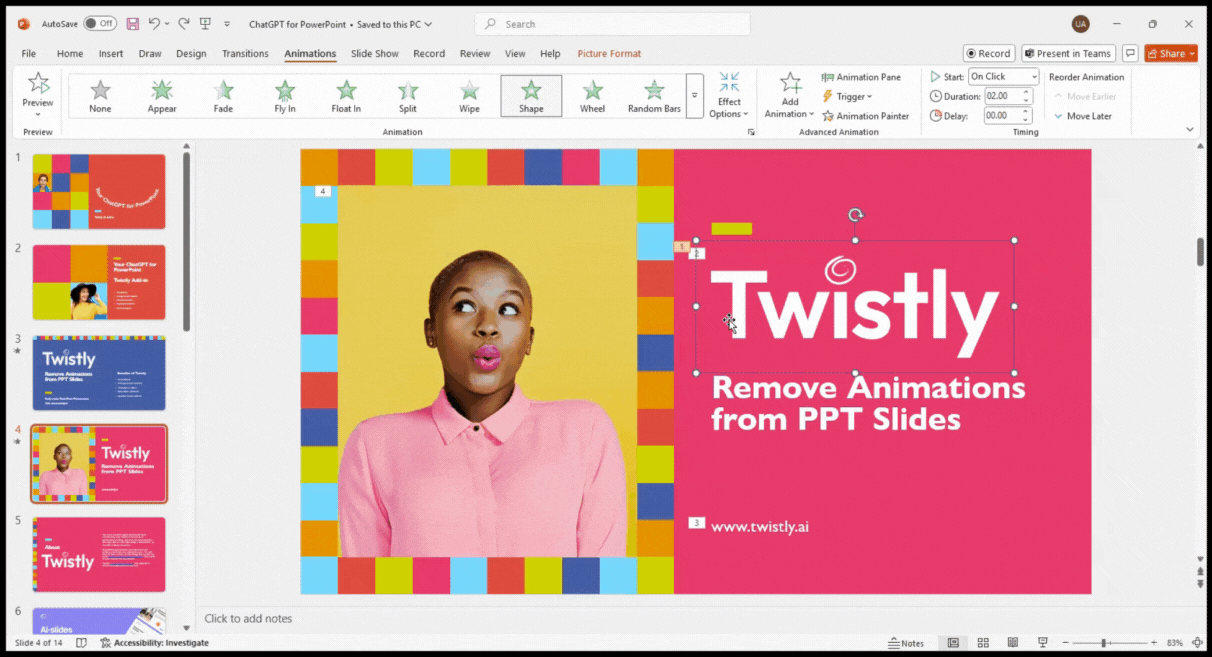Open the Picture Format tab

(609, 54)
